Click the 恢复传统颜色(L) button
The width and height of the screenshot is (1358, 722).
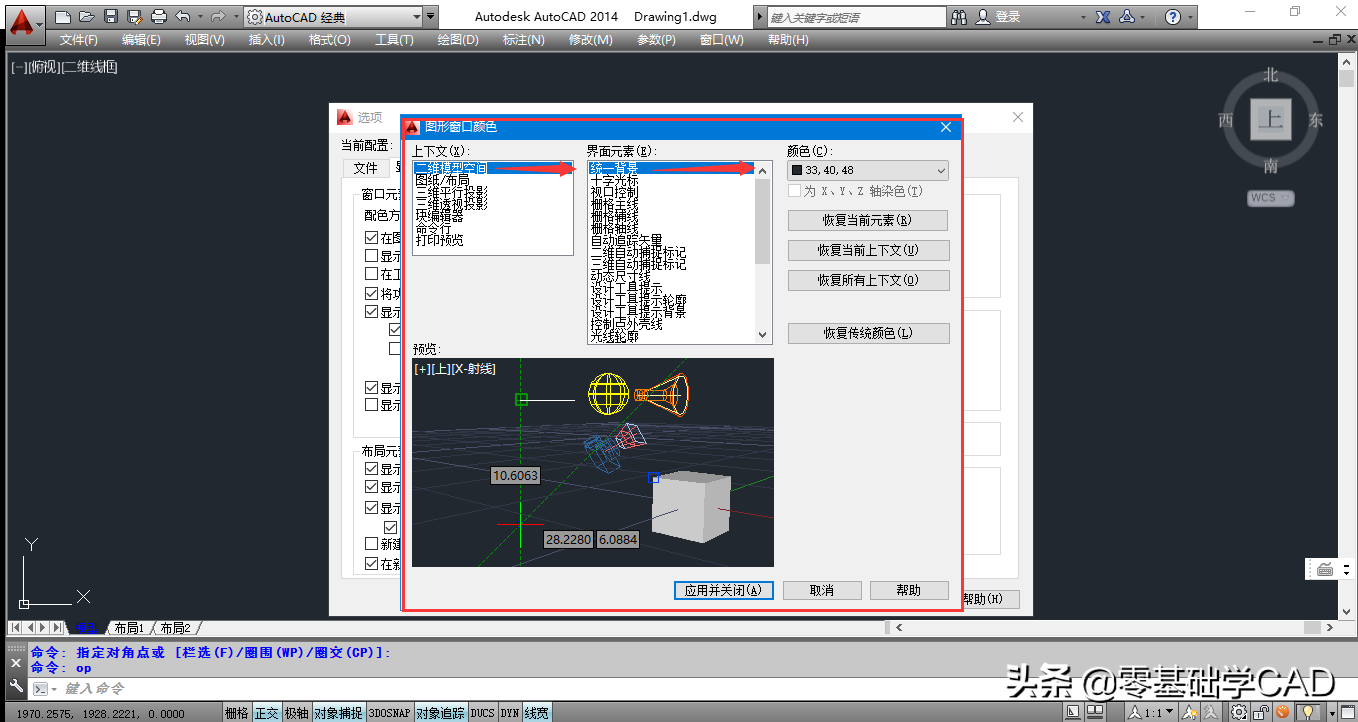click(868, 333)
